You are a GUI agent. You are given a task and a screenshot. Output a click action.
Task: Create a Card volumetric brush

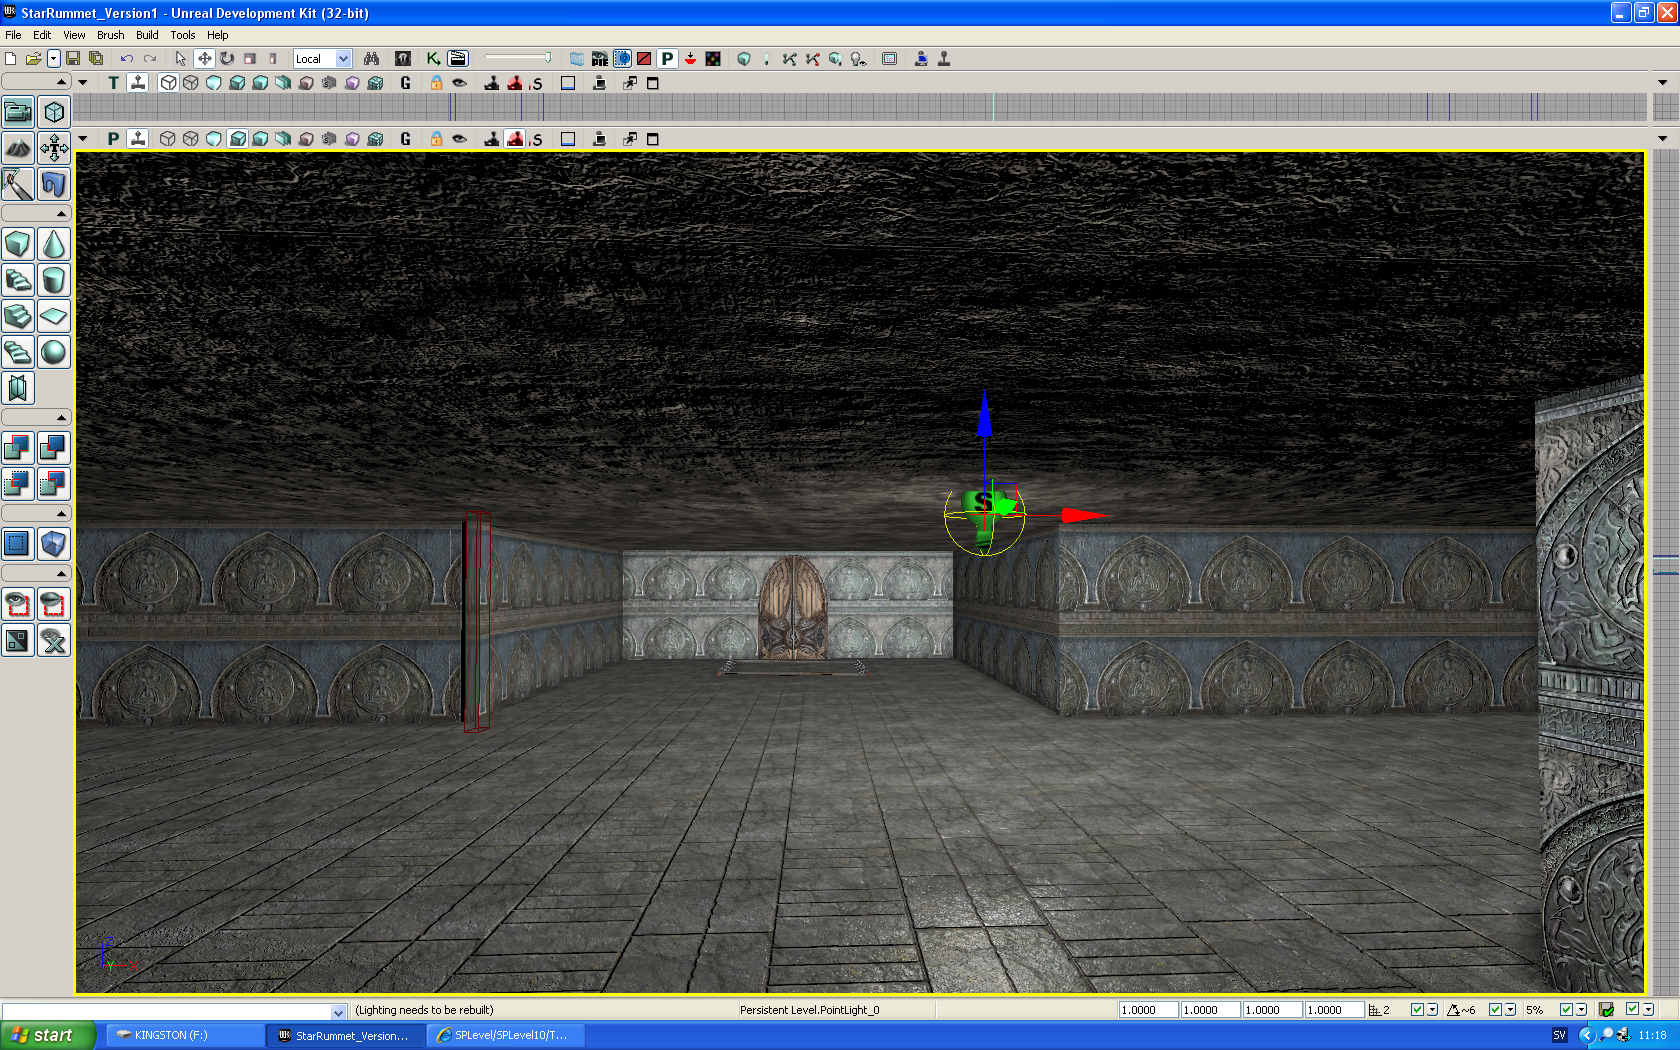point(18,388)
